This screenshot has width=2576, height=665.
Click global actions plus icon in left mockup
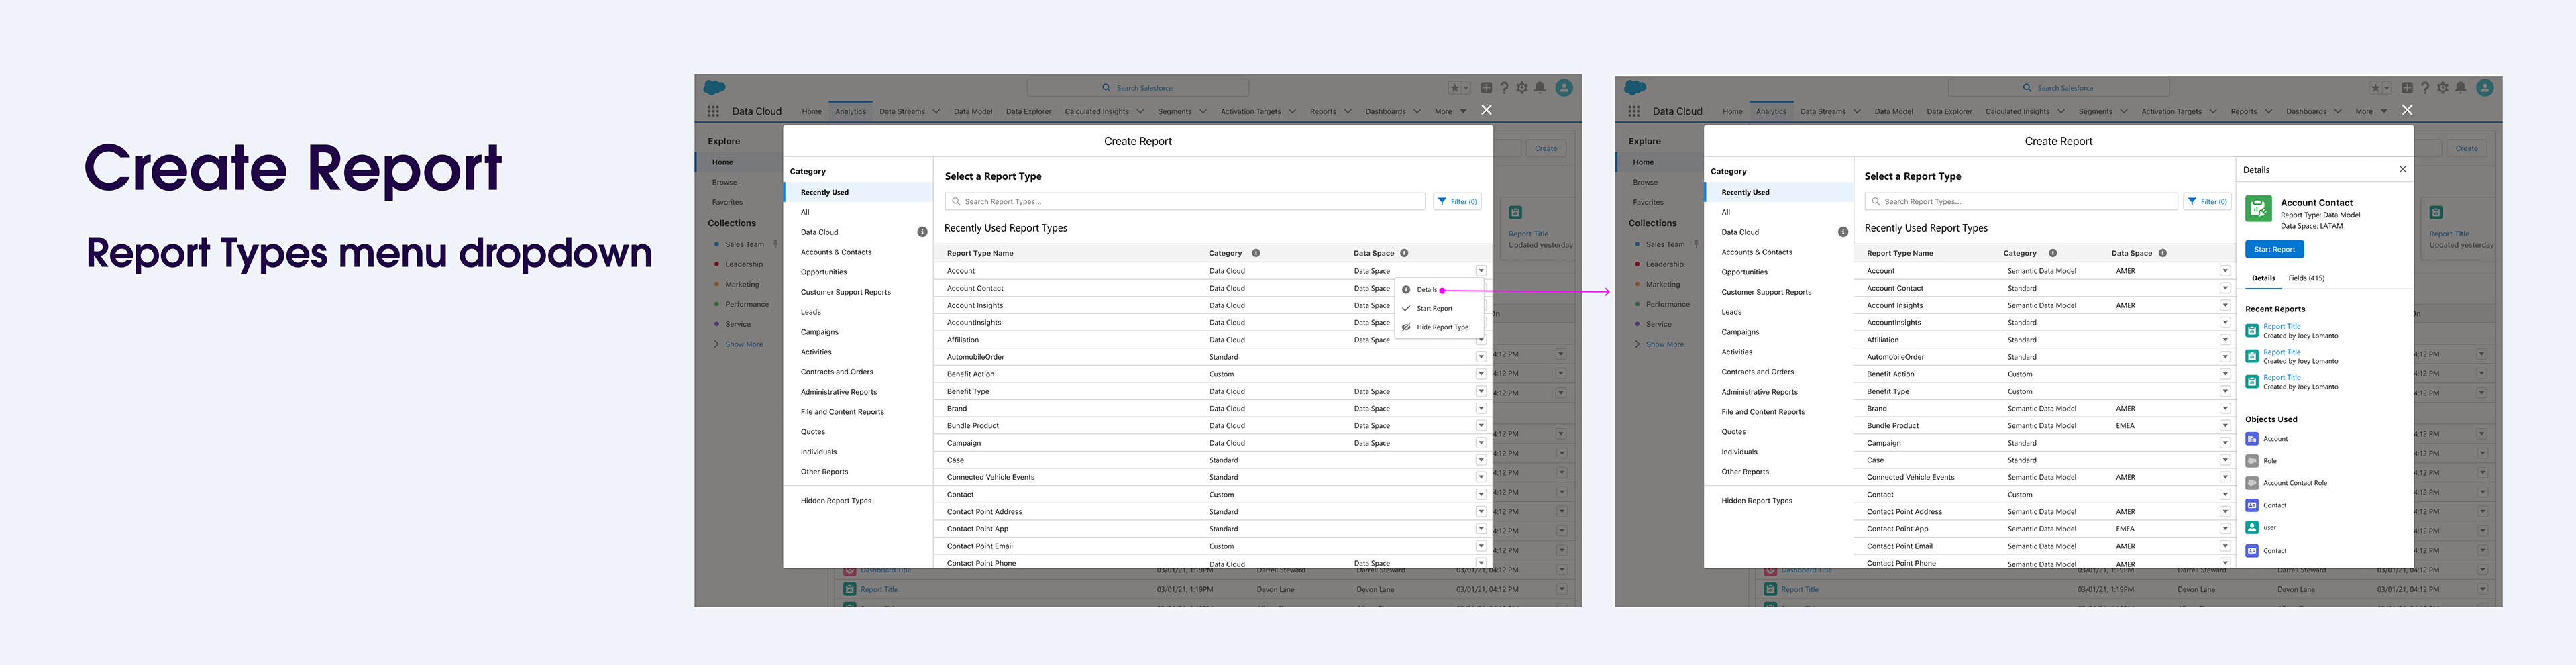click(1486, 88)
